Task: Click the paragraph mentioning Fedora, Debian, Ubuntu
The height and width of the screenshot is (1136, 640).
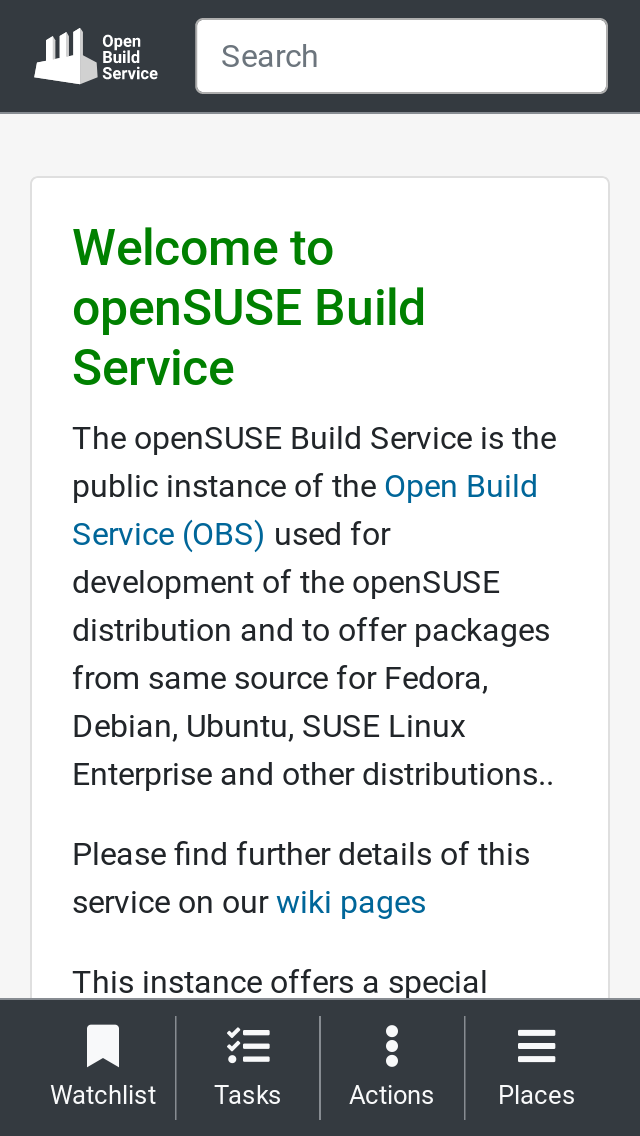Action: [x=280, y=680]
